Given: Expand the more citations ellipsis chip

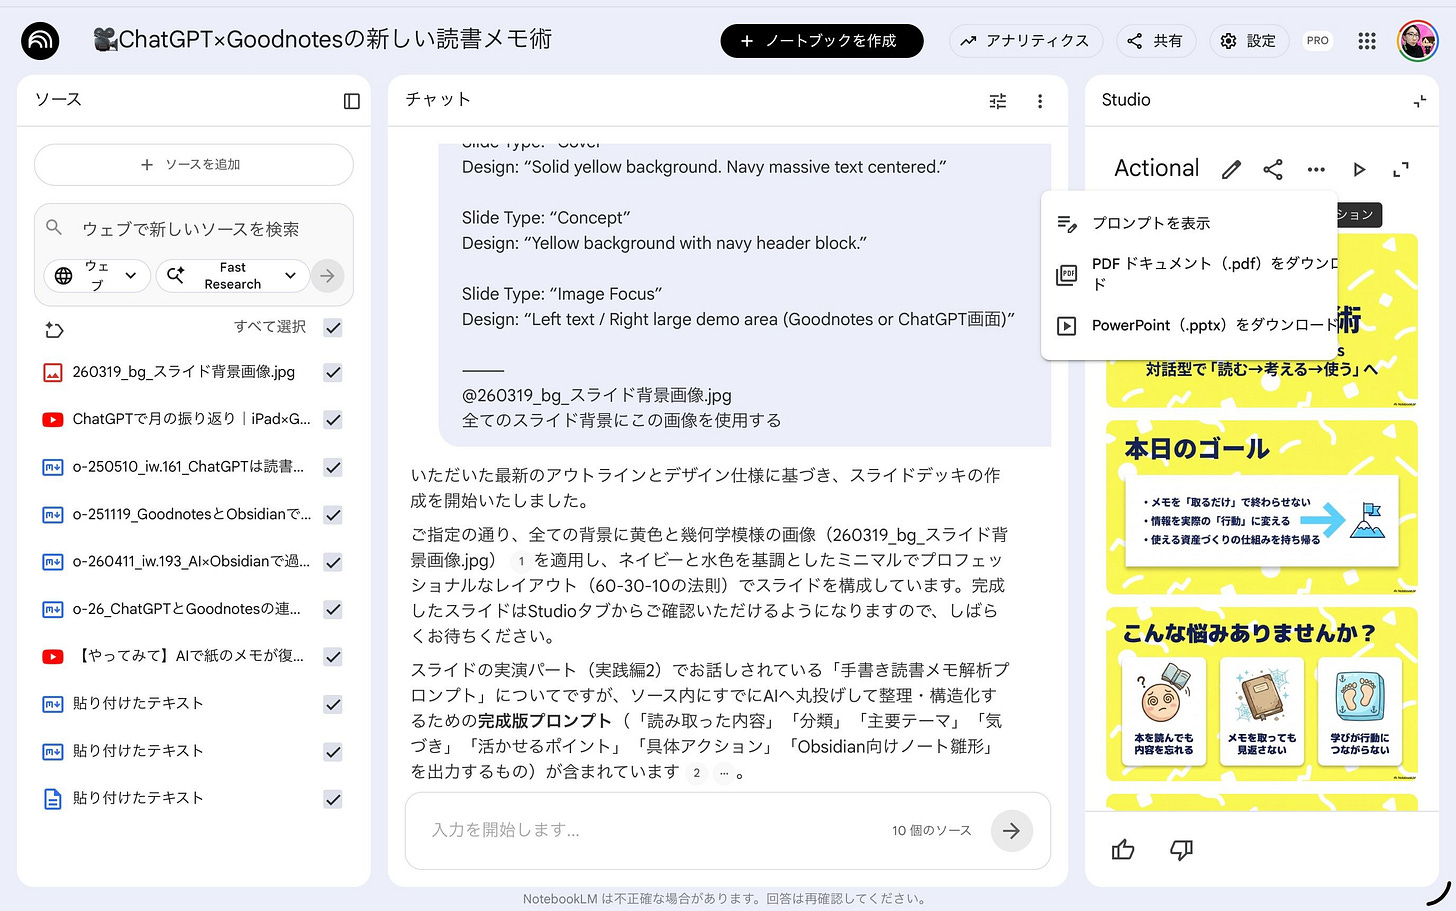Looking at the screenshot, I should tap(724, 773).
